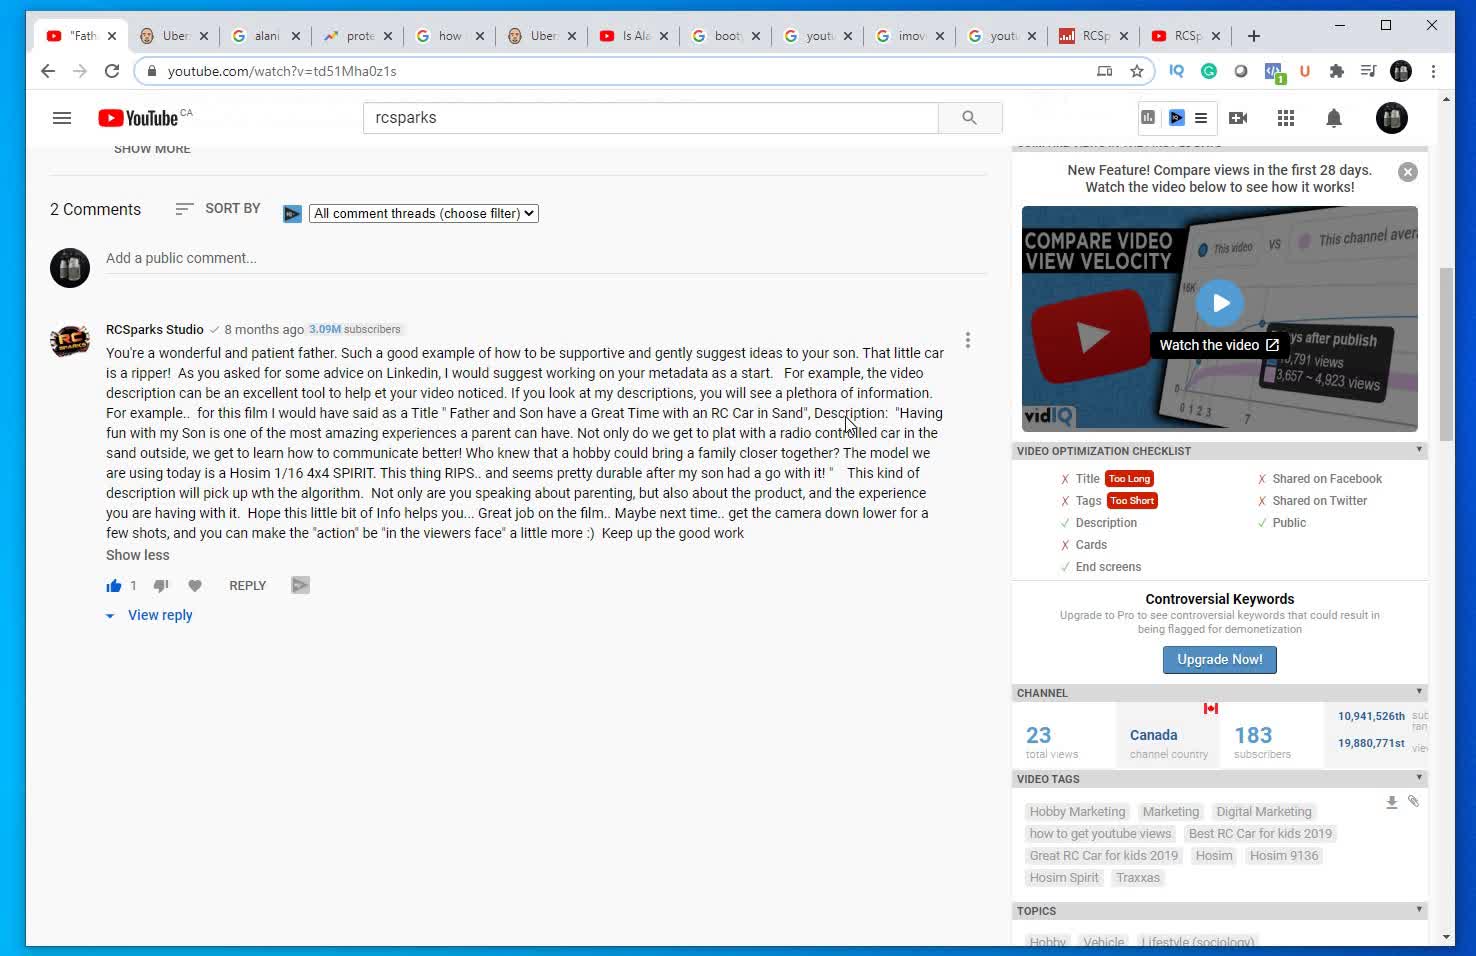Download video tags icon

pyautogui.click(x=1391, y=802)
